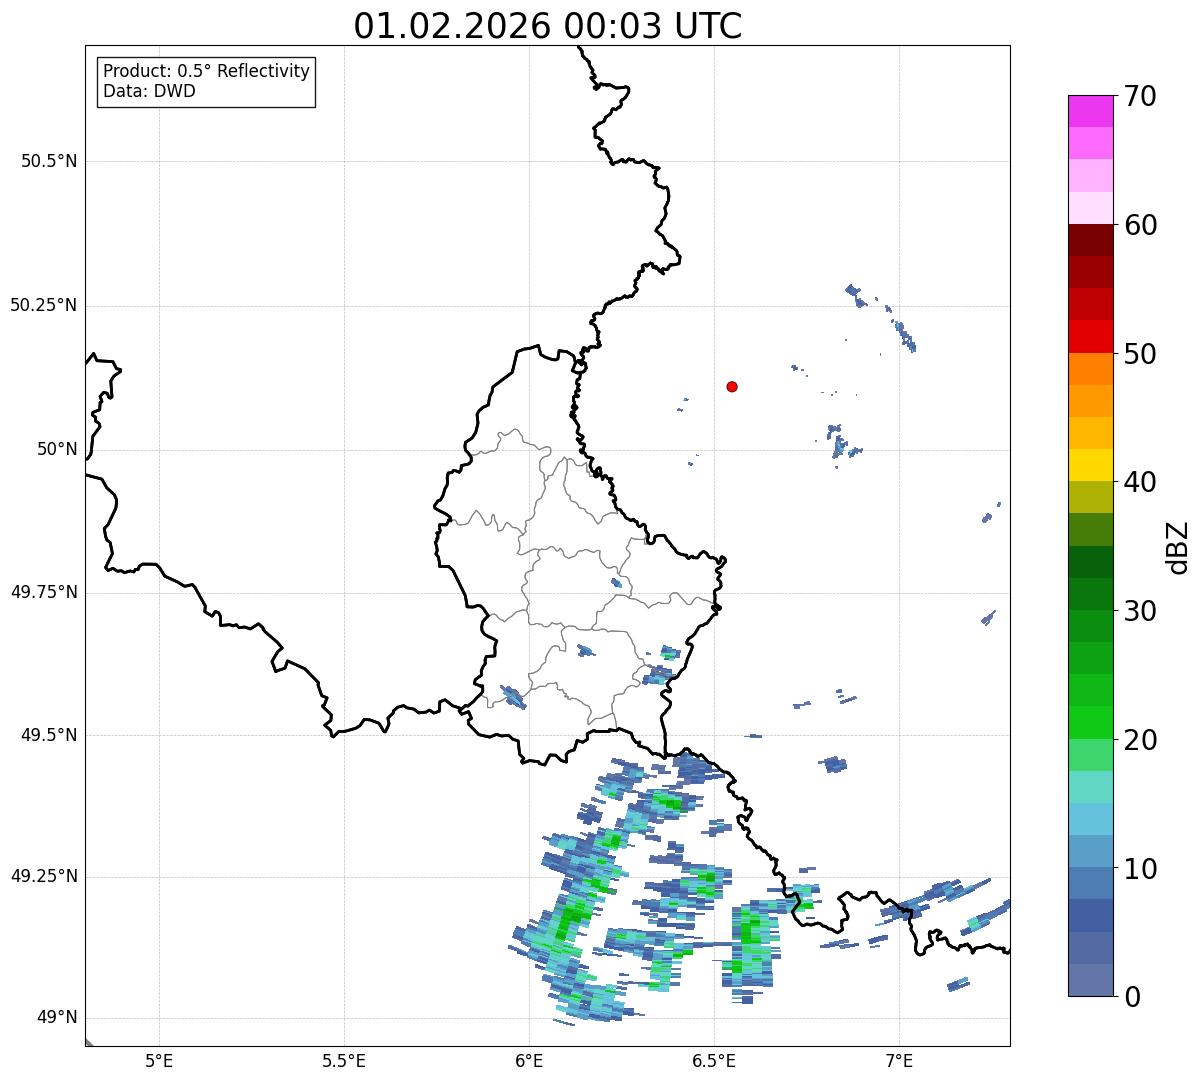This screenshot has height=1081, width=1202.
Task: Pick the dark green colorbar swatch near 30
Action: click(x=1090, y=594)
